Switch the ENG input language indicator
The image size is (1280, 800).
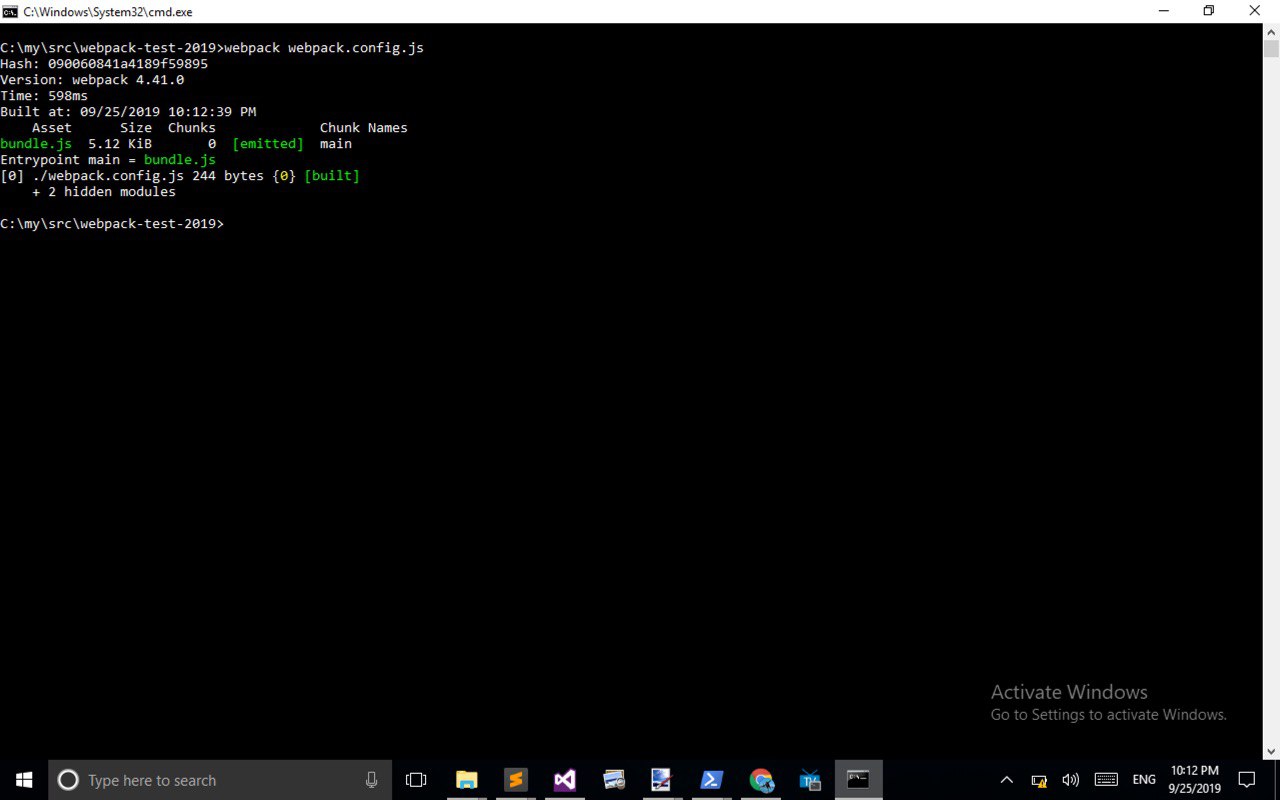1144,780
